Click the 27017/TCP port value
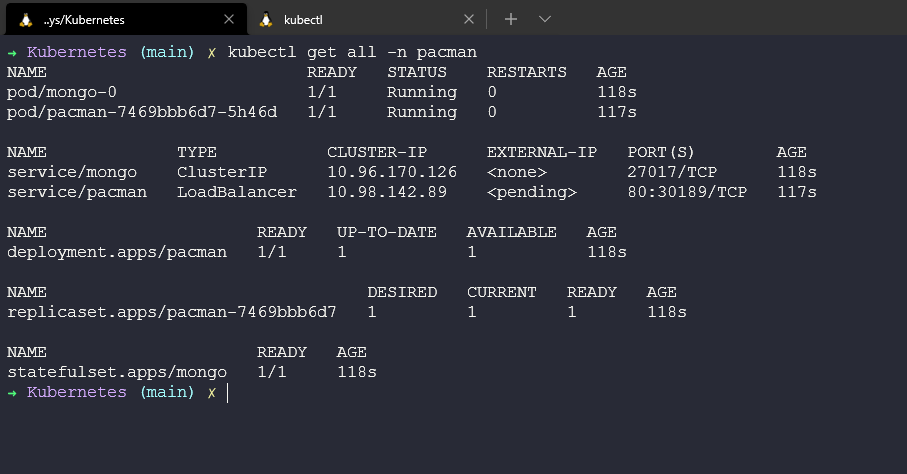This screenshot has width=907, height=474. (672, 172)
